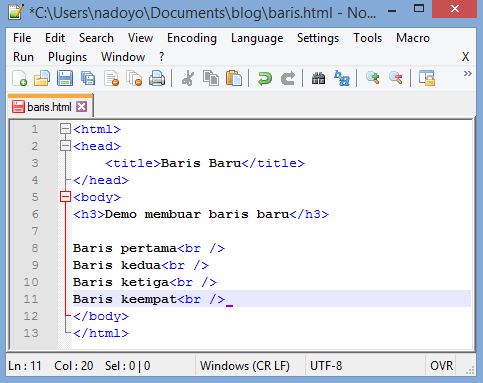Click Col : 20 in status bar
This screenshot has width=483, height=383.
[74, 366]
